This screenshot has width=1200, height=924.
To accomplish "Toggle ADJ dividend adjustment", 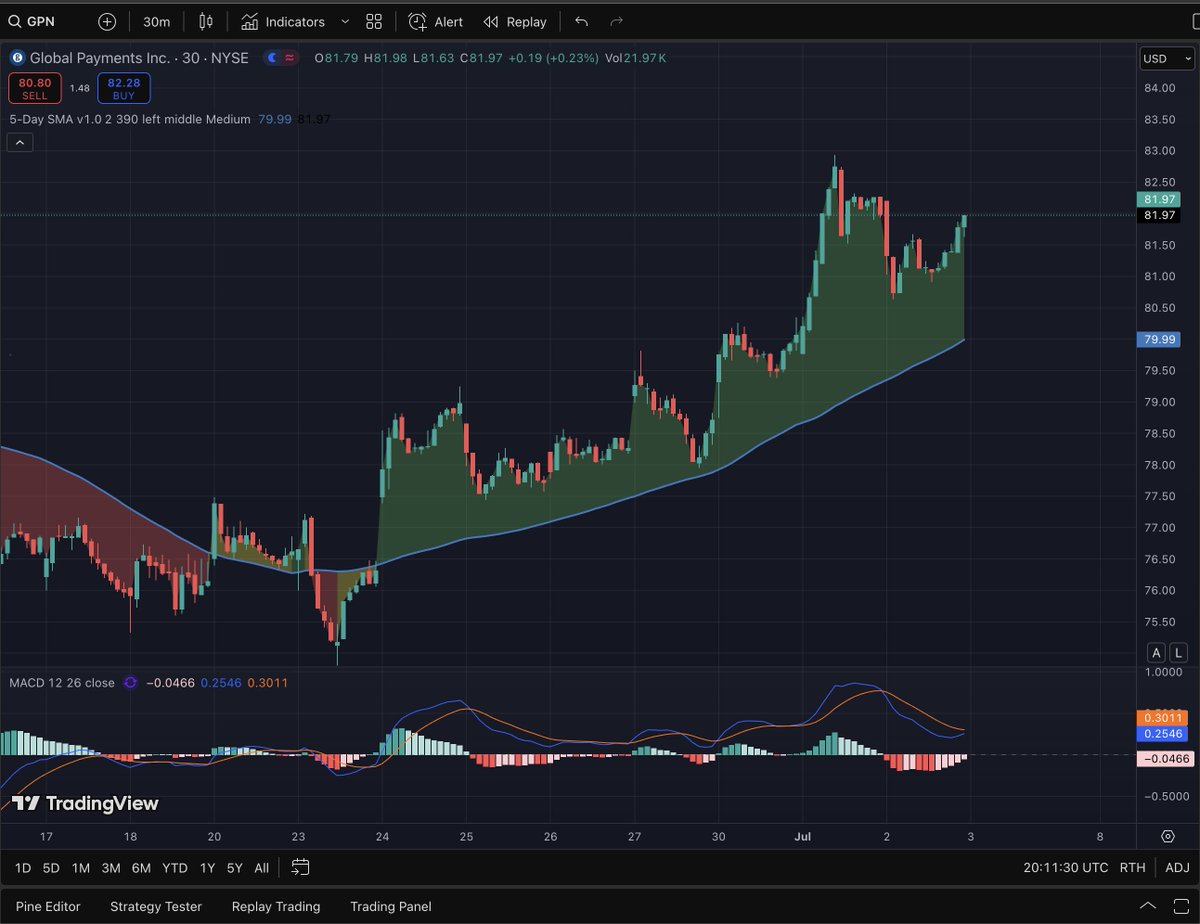I will click(1177, 867).
